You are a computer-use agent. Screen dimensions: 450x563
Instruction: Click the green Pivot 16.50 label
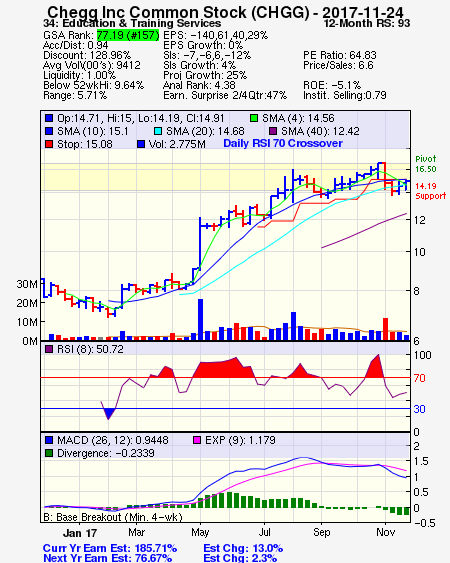tap(426, 164)
